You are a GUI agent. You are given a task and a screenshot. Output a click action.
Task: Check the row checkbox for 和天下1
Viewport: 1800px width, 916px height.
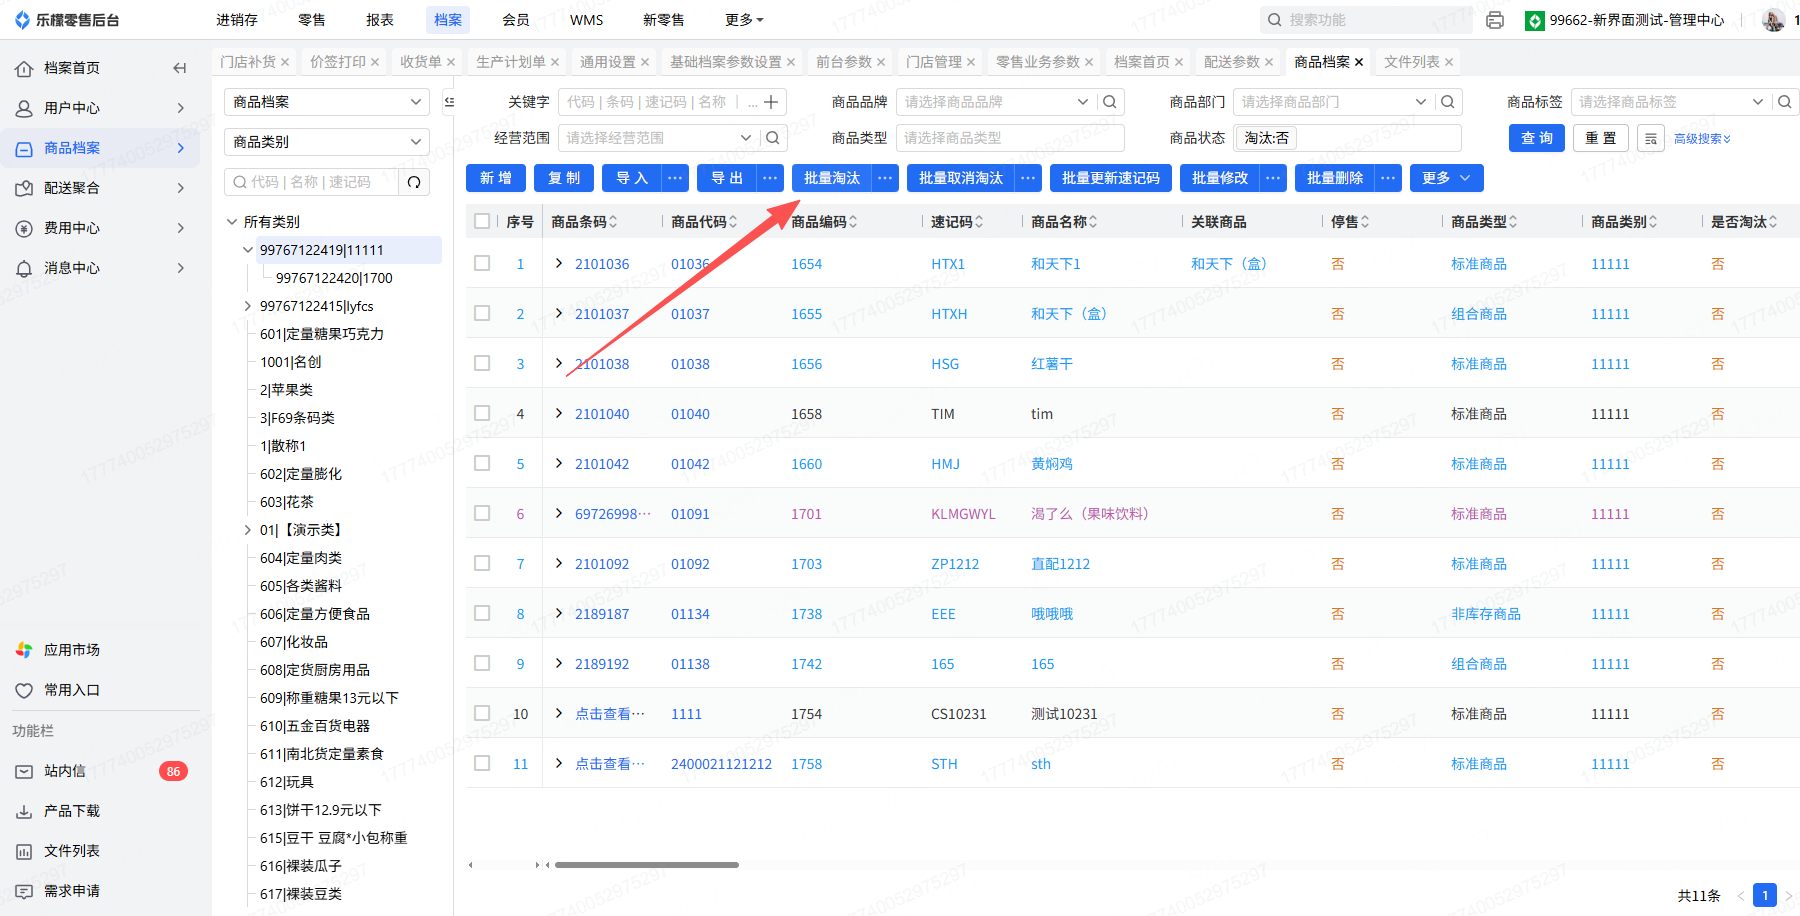482,263
